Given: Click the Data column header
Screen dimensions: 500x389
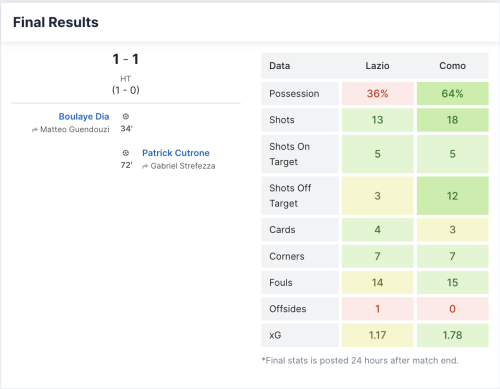Looking at the screenshot, I should coord(280,66).
